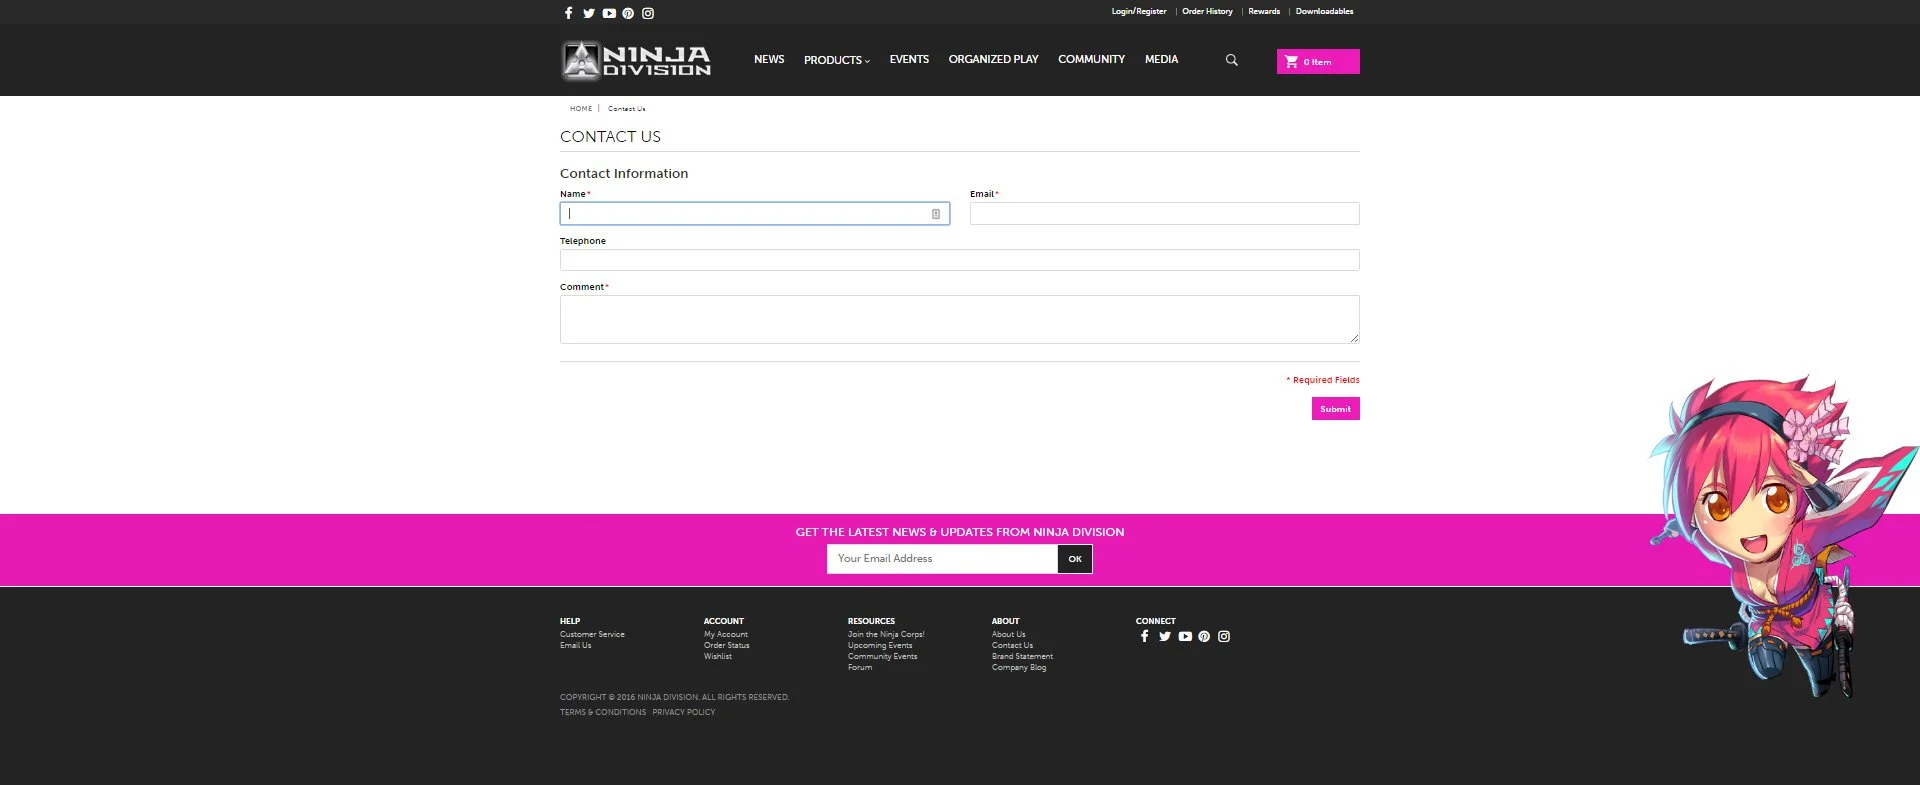Open Instagram icon under footer Connect

pyautogui.click(x=1224, y=636)
